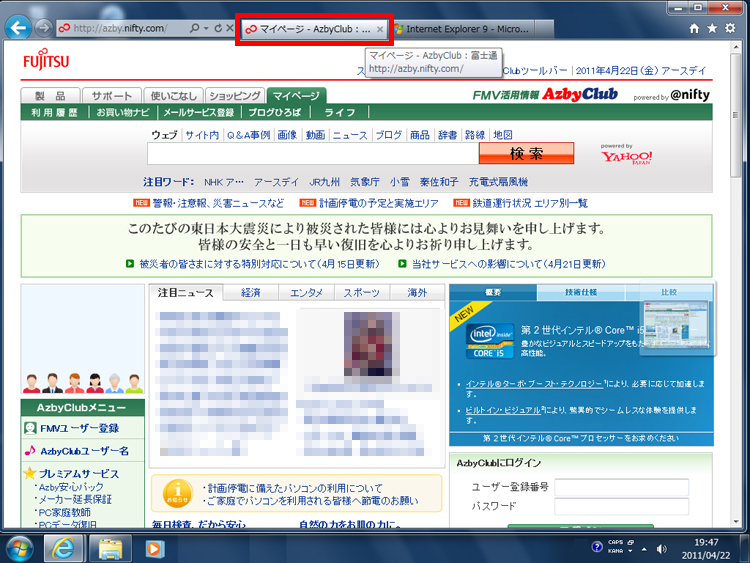Screen dimensions: 750x563
Task: Stop loading with the address bar X
Action: [x=230, y=28]
